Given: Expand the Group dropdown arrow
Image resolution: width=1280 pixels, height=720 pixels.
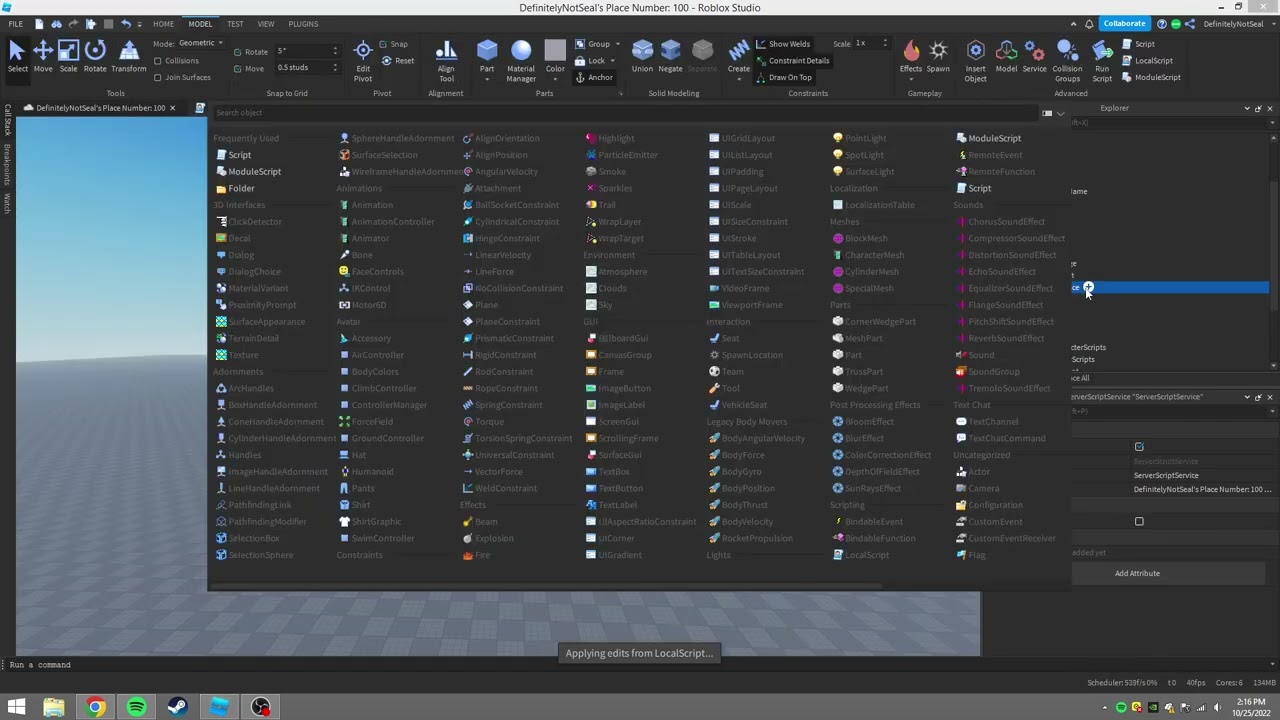Looking at the screenshot, I should coord(617,44).
